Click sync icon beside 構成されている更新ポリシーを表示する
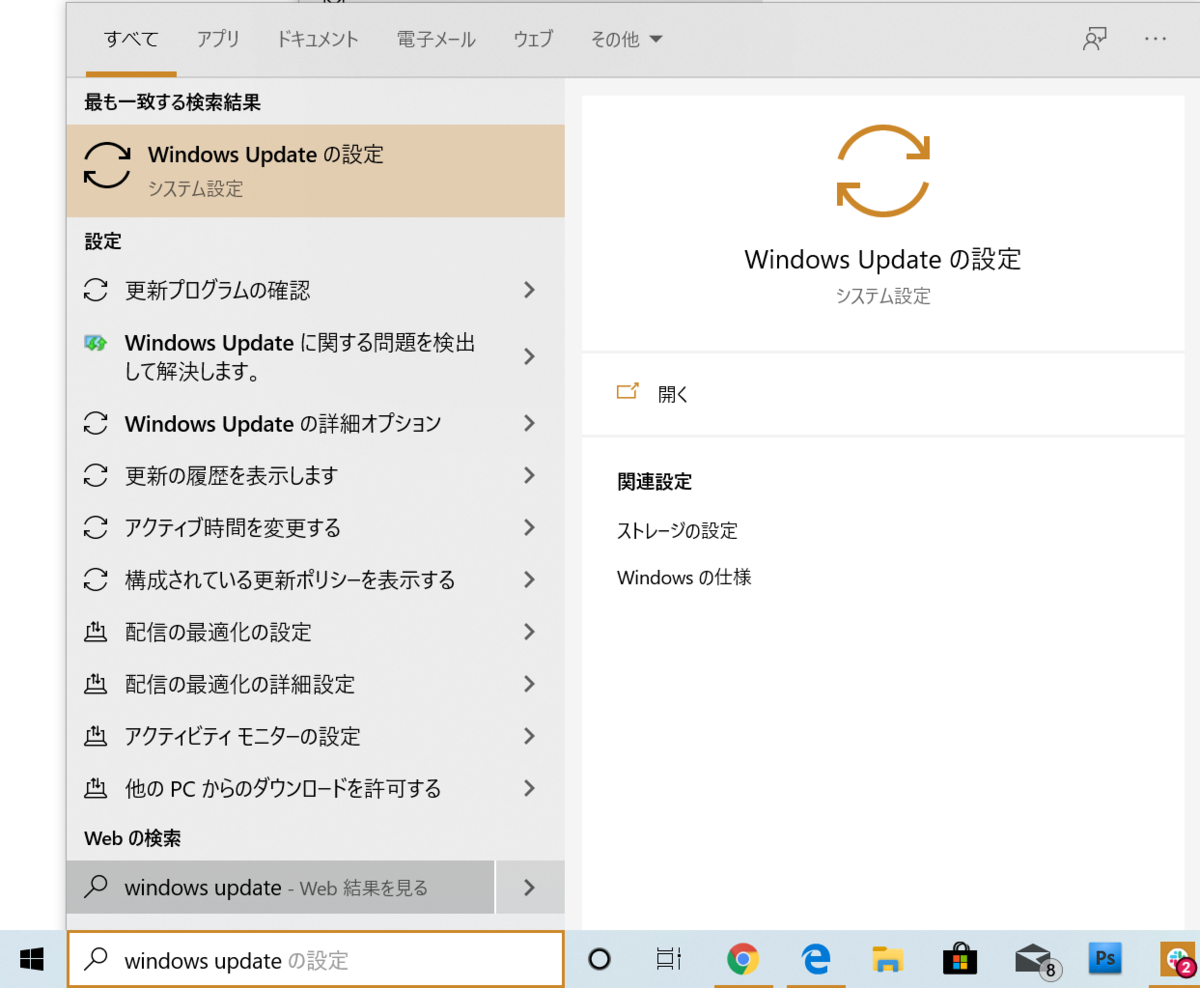The image size is (1200, 988). click(95, 579)
